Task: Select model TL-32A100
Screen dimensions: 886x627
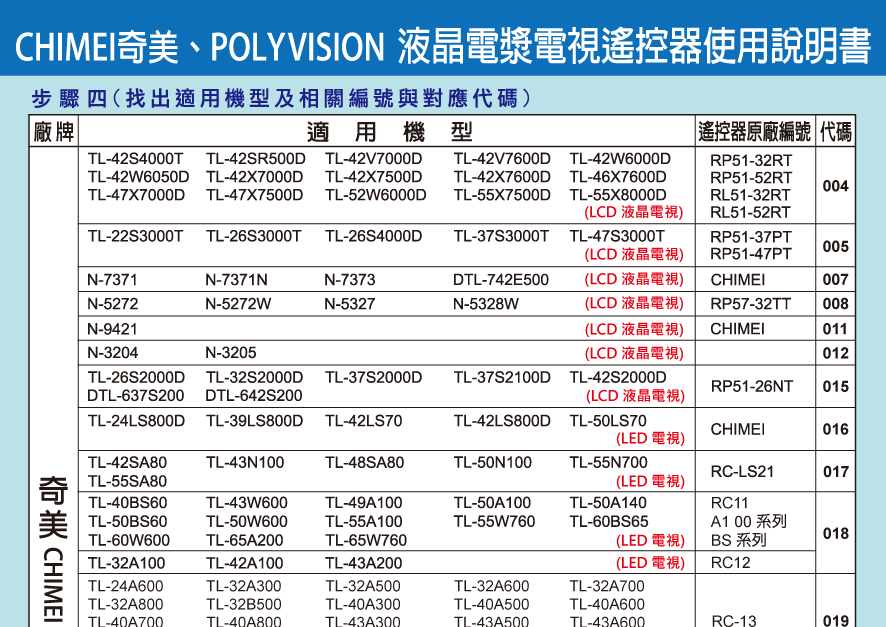Action: pyautogui.click(x=126, y=563)
